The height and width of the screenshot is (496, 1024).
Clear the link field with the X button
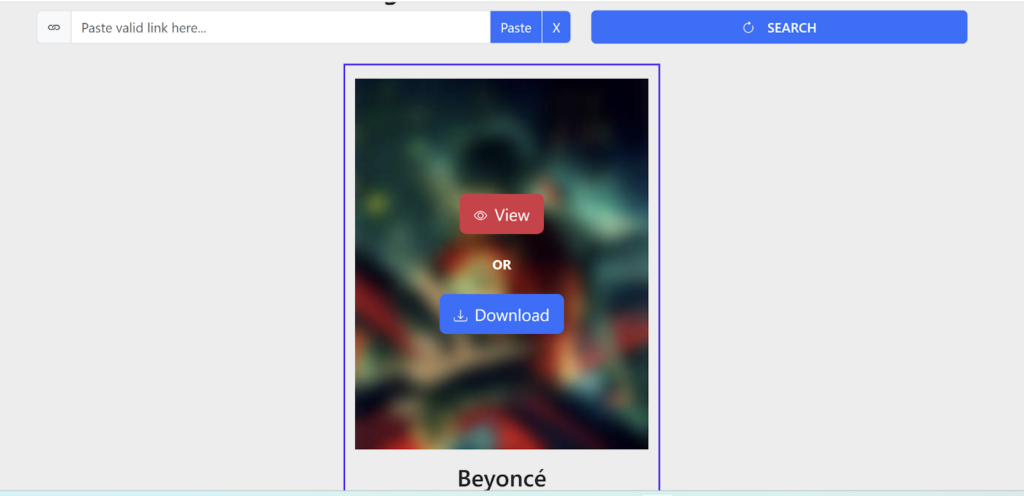point(556,27)
